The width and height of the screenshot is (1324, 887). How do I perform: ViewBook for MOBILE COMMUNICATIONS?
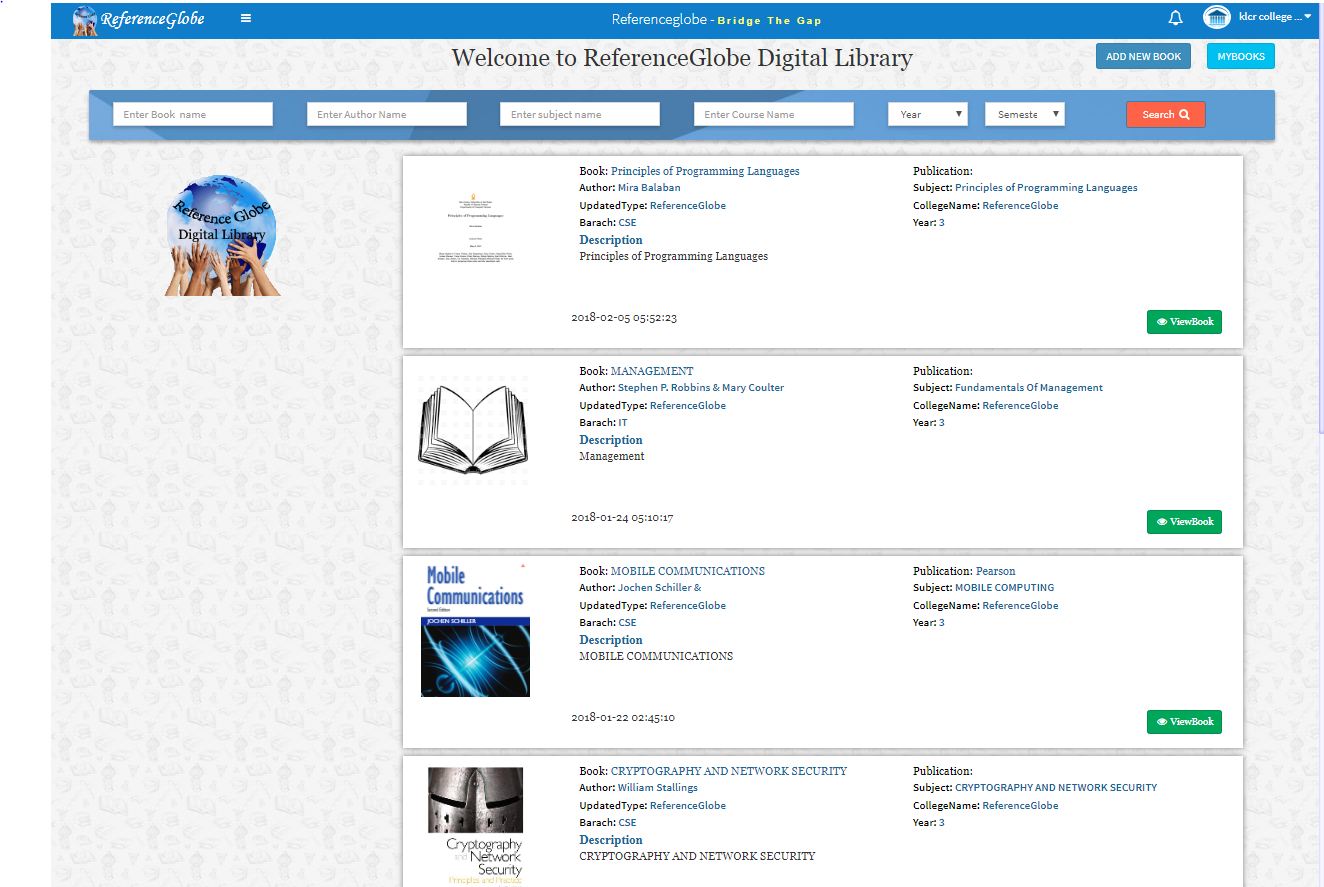tap(1184, 722)
